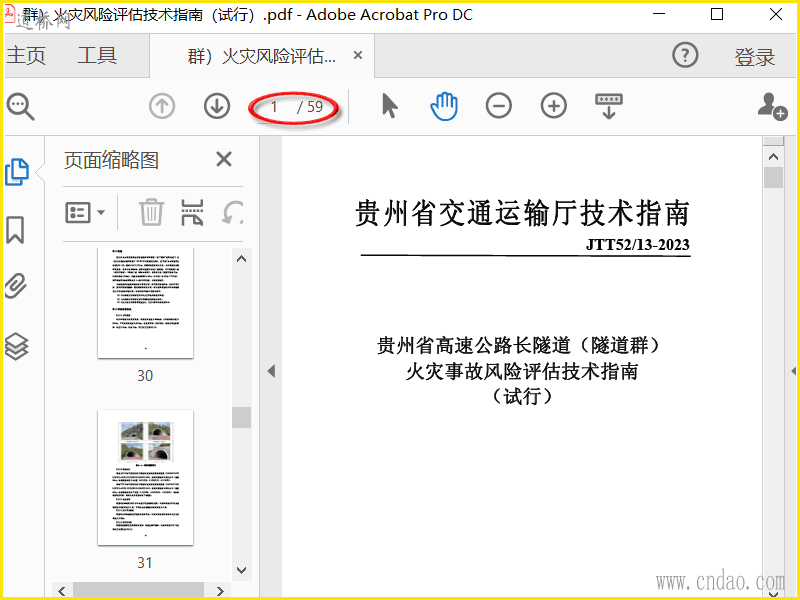Click the page label 30
The image size is (800, 600).
145,376
